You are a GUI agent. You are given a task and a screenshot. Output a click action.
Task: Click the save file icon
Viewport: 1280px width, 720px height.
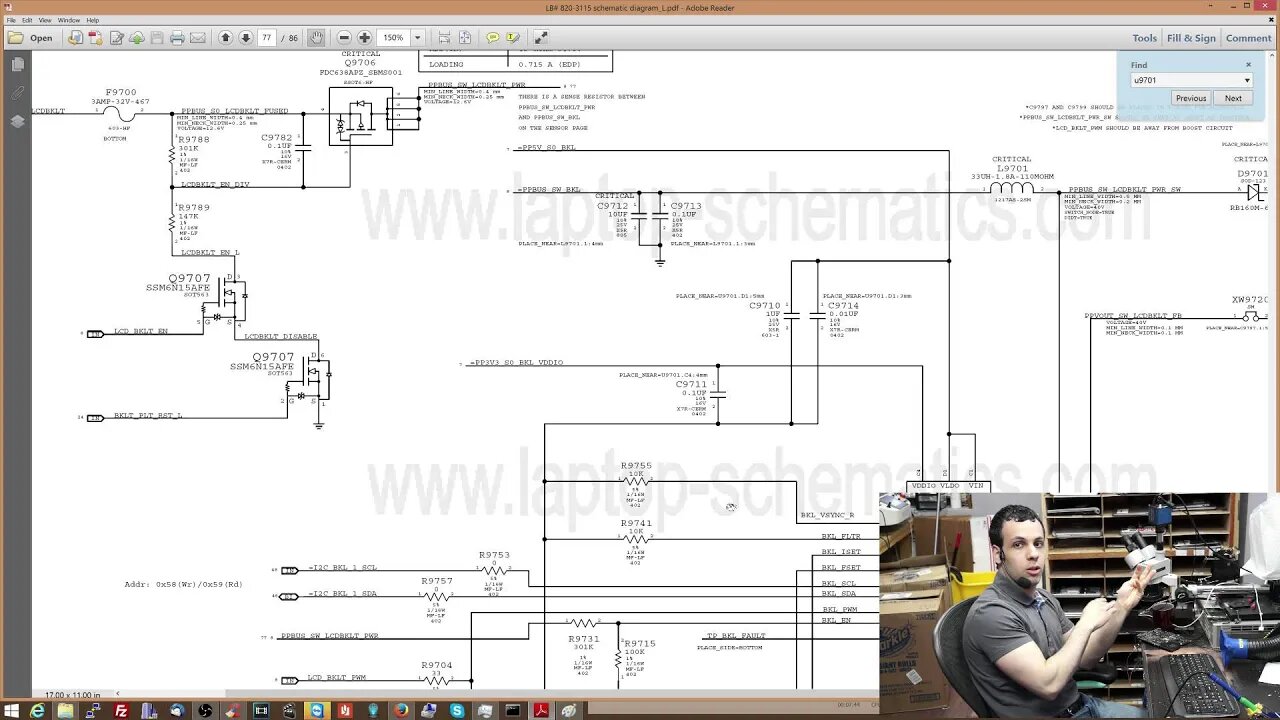pyautogui.click(x=157, y=38)
